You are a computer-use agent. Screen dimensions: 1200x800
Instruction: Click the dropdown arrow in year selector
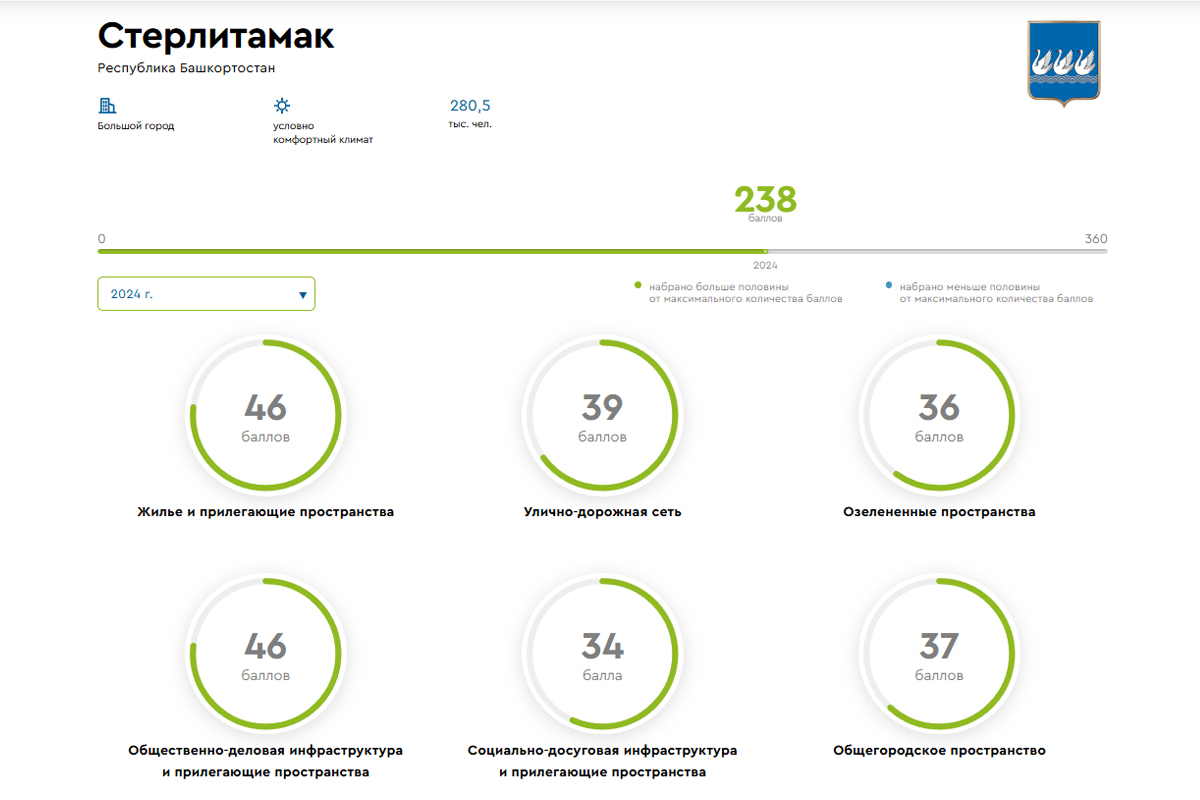point(302,295)
